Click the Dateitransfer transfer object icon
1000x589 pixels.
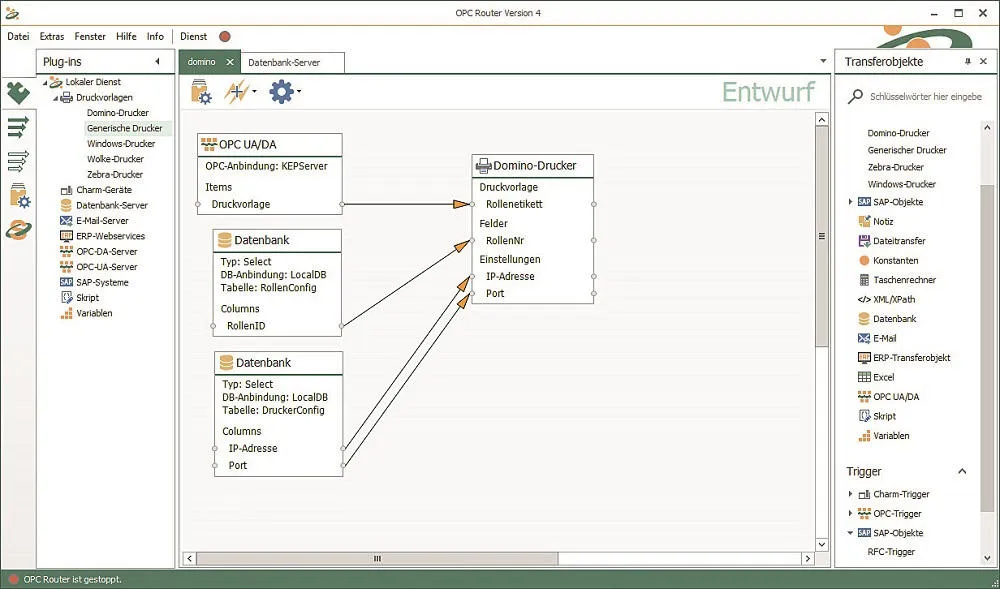coord(864,241)
